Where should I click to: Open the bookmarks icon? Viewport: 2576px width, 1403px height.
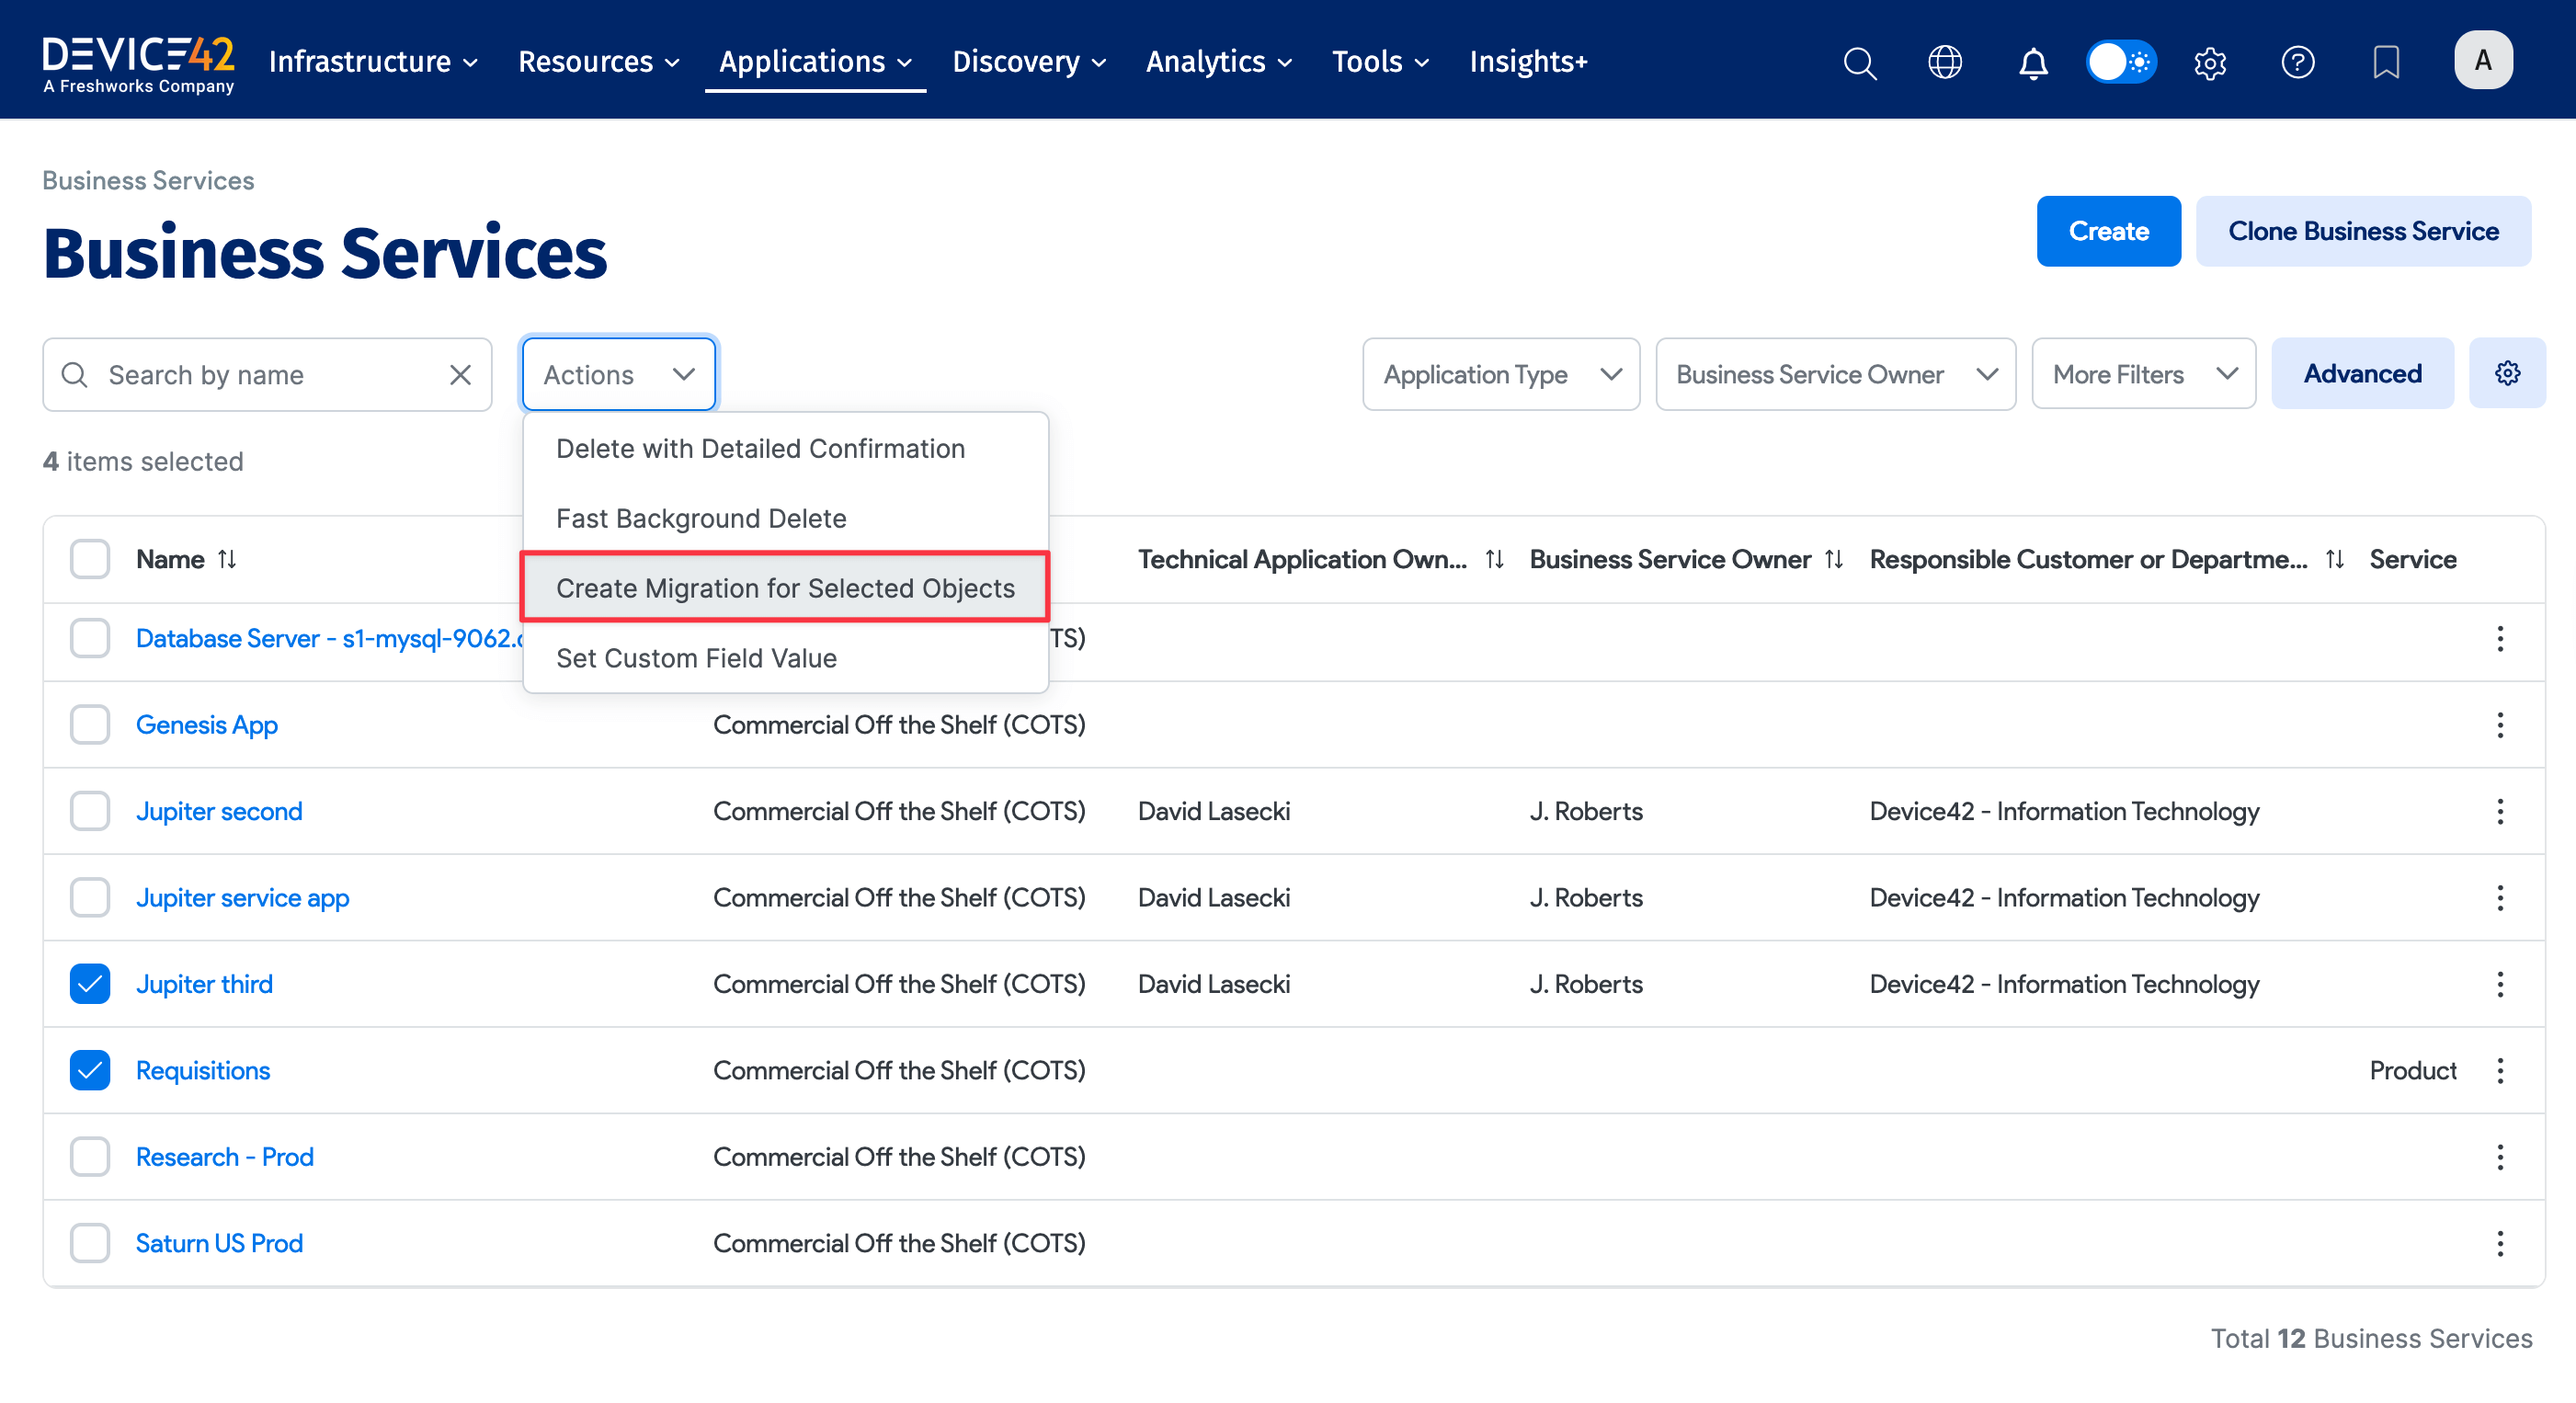(2386, 62)
